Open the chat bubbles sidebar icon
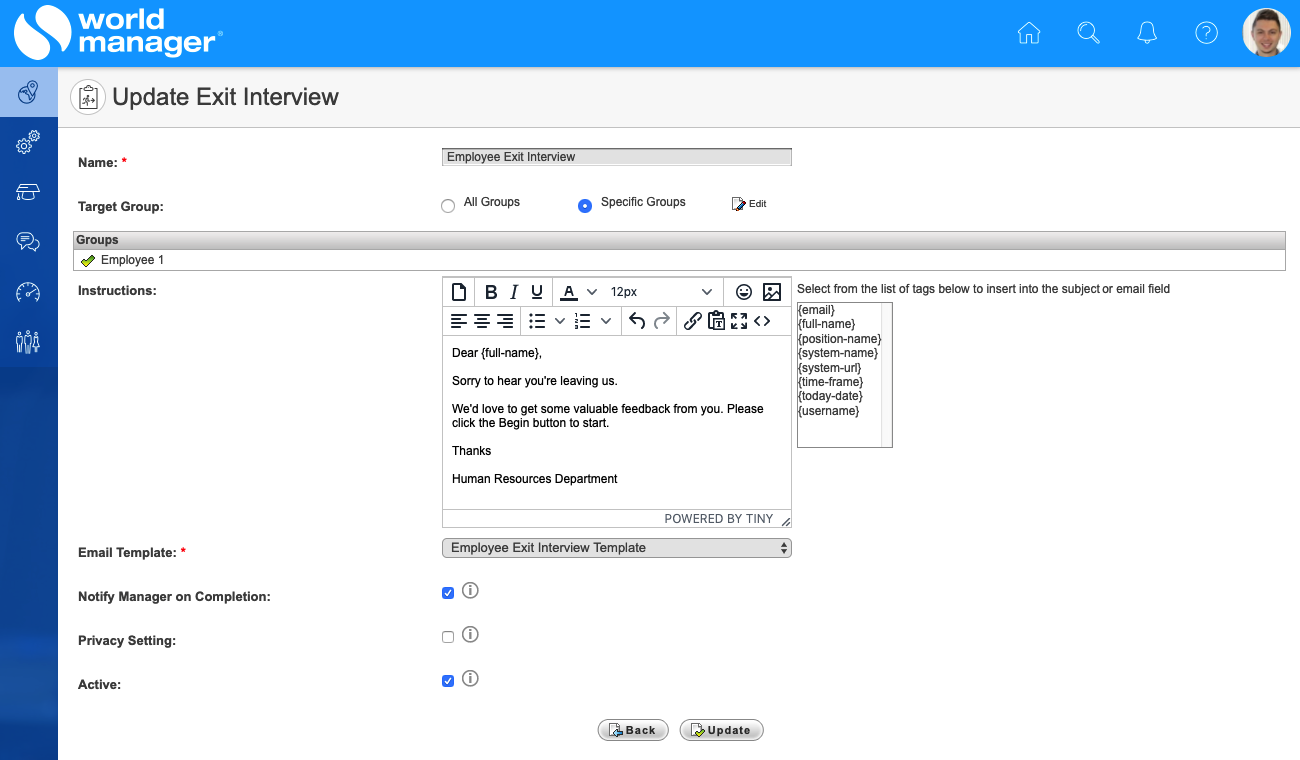This screenshot has height=760, width=1300. (x=28, y=242)
